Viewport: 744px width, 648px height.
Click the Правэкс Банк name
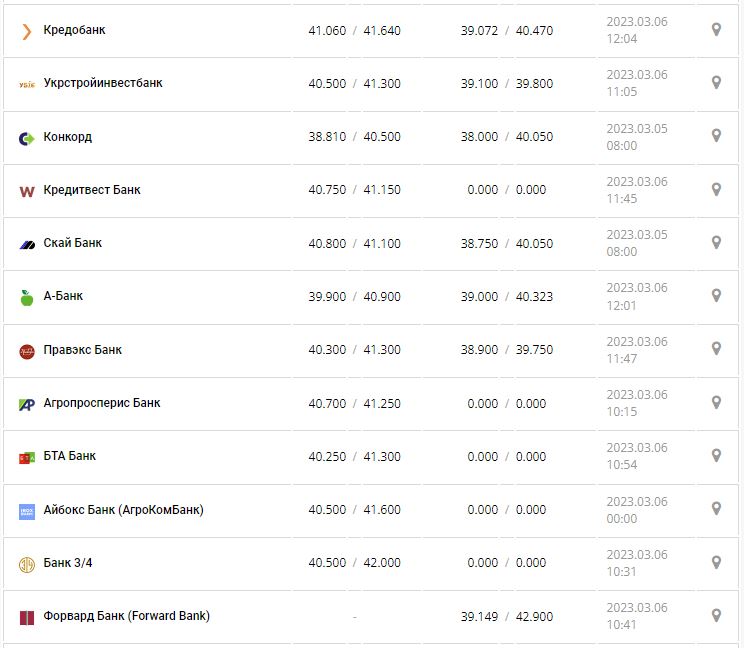click(83, 350)
